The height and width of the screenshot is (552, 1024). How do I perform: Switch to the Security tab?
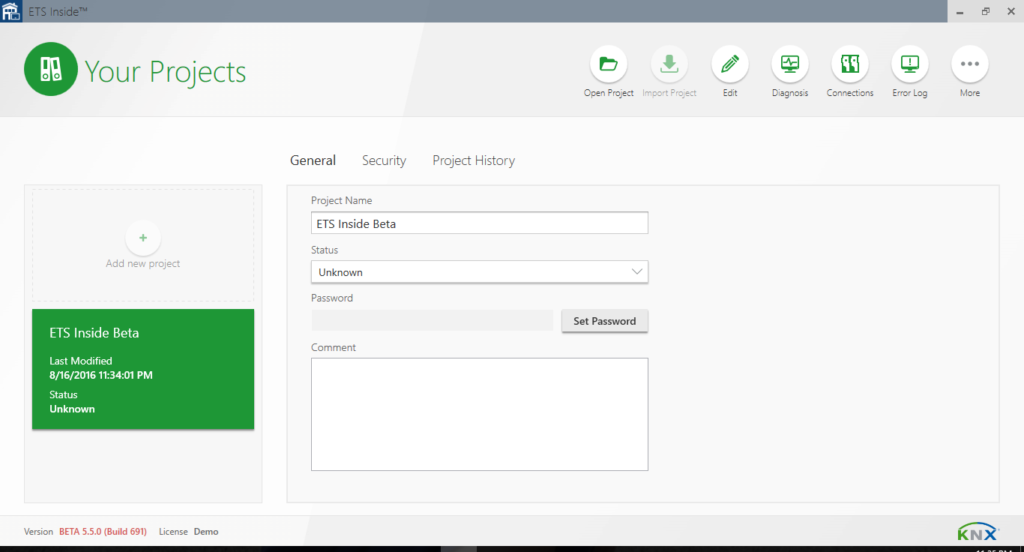click(x=384, y=161)
